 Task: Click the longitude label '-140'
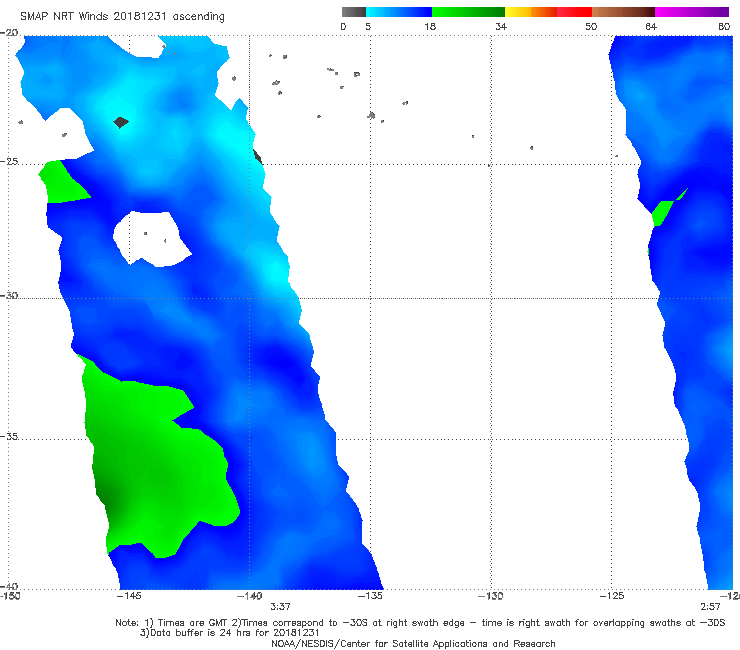pos(249,596)
